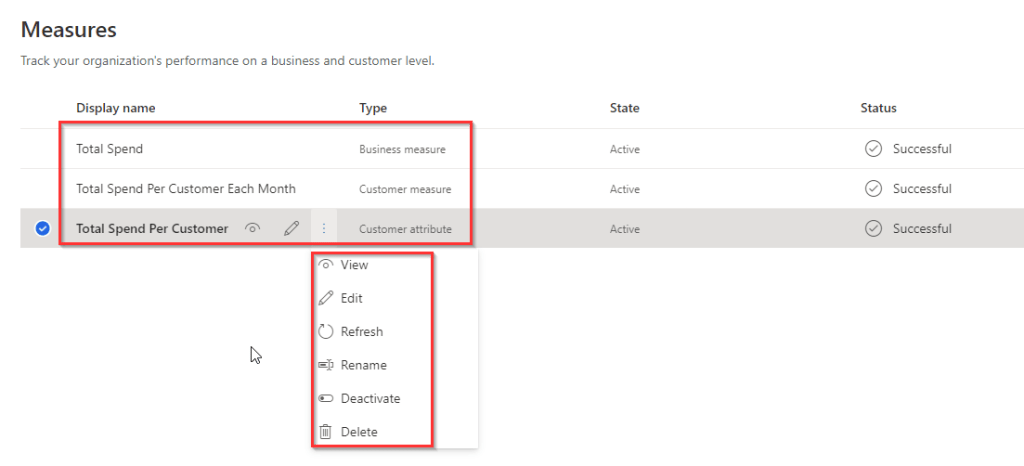Image resolution: width=1024 pixels, height=466 pixels.
Task: Click the trash can icon next to Delete
Action: (x=325, y=432)
